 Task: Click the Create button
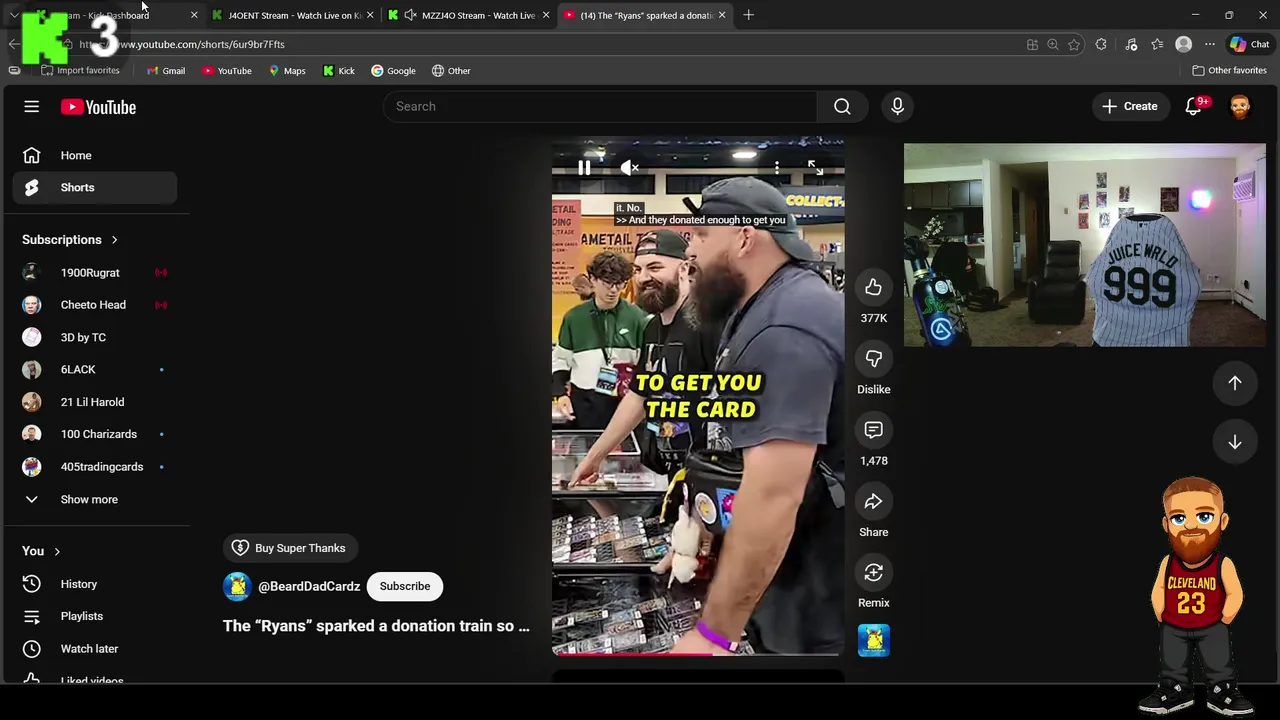point(1130,106)
